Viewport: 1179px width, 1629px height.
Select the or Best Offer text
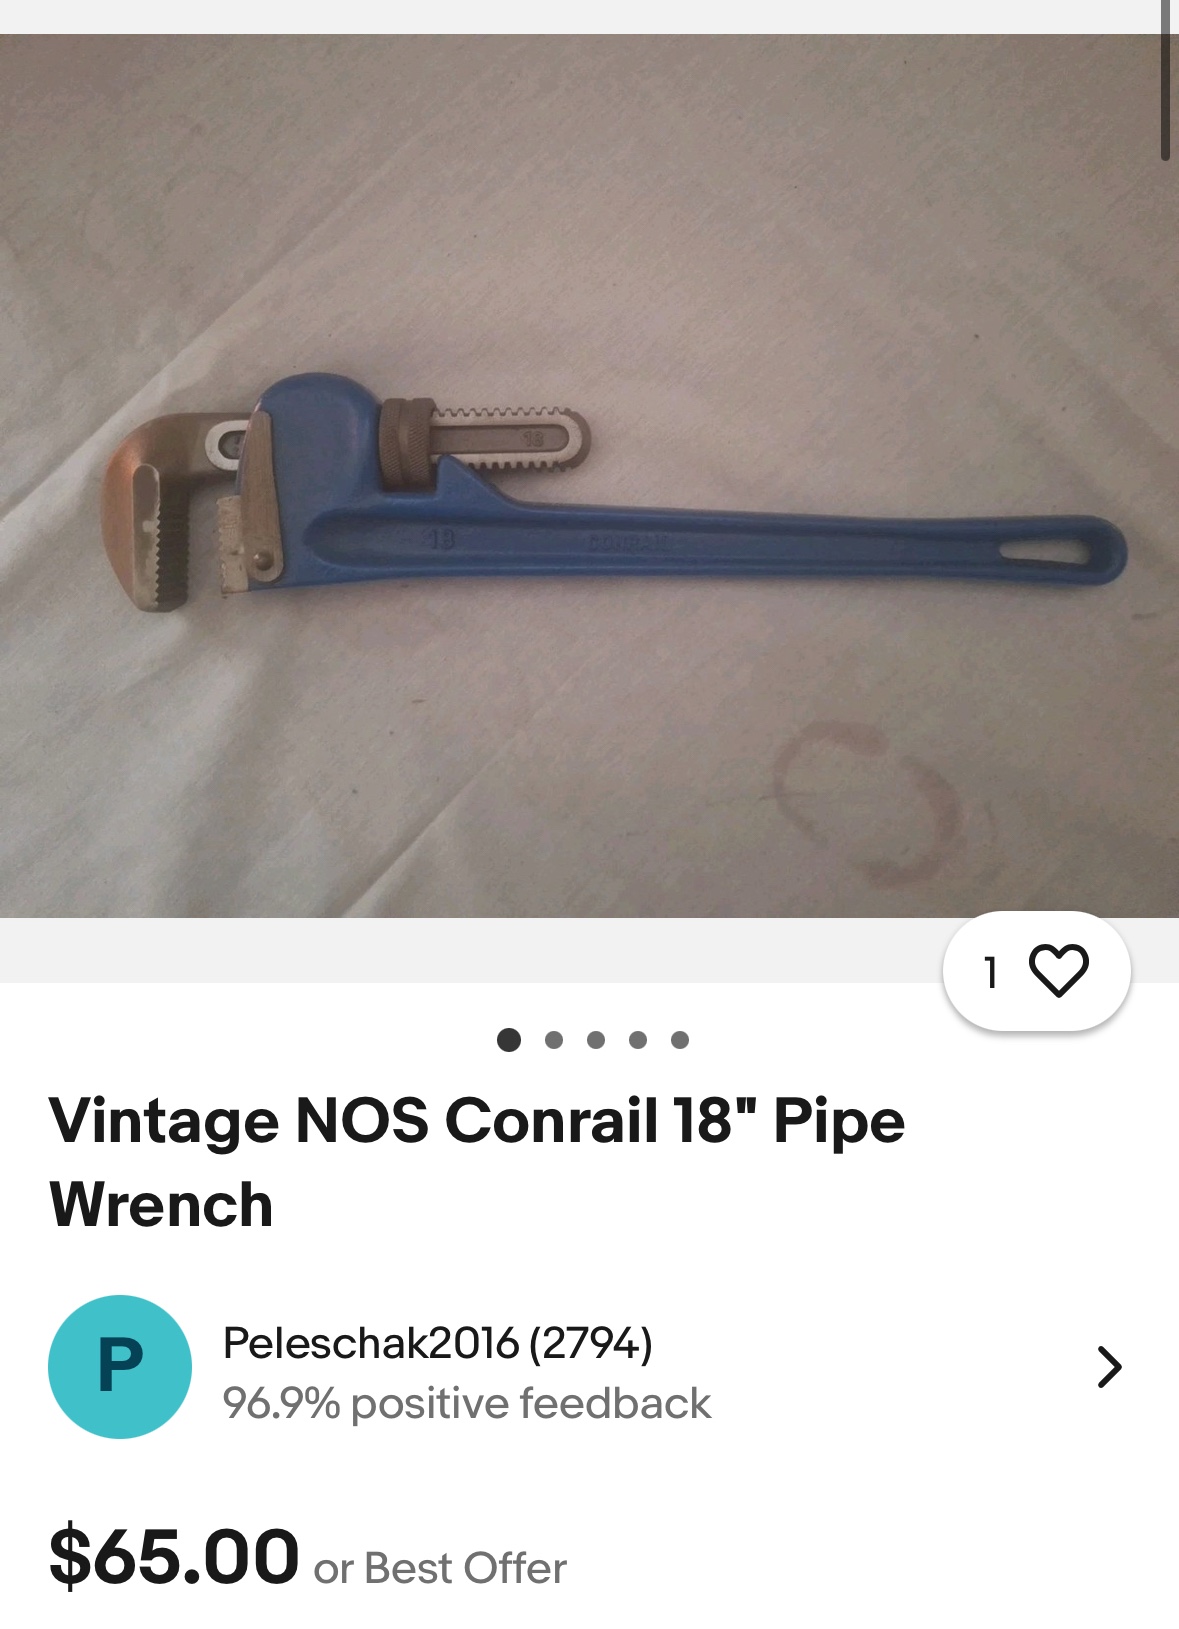(440, 1568)
